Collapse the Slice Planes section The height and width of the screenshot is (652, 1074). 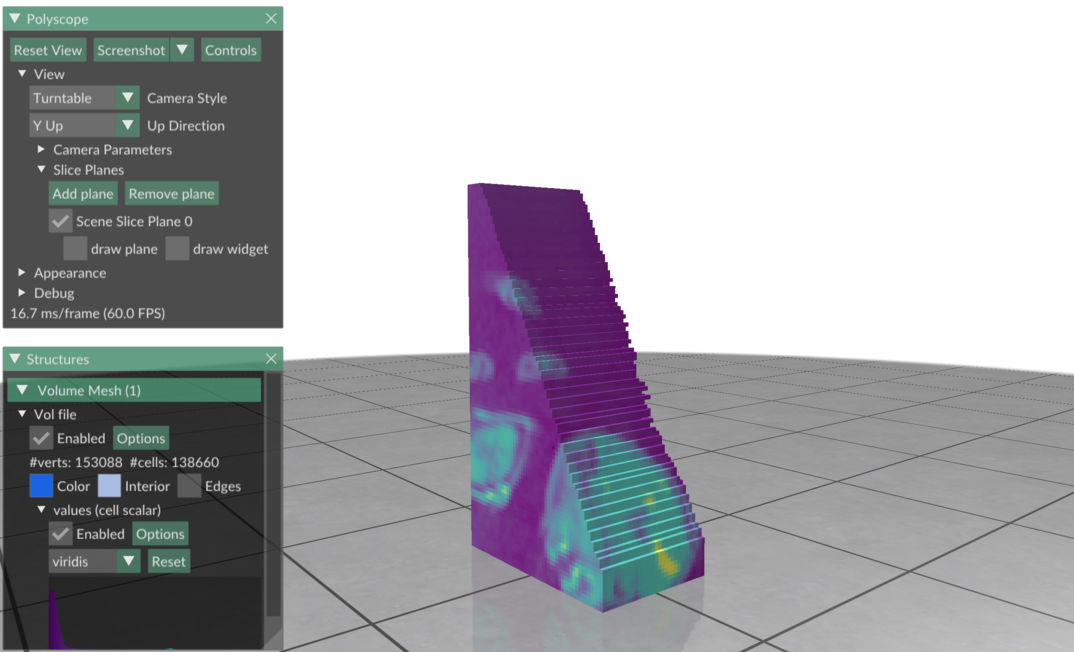coord(42,170)
